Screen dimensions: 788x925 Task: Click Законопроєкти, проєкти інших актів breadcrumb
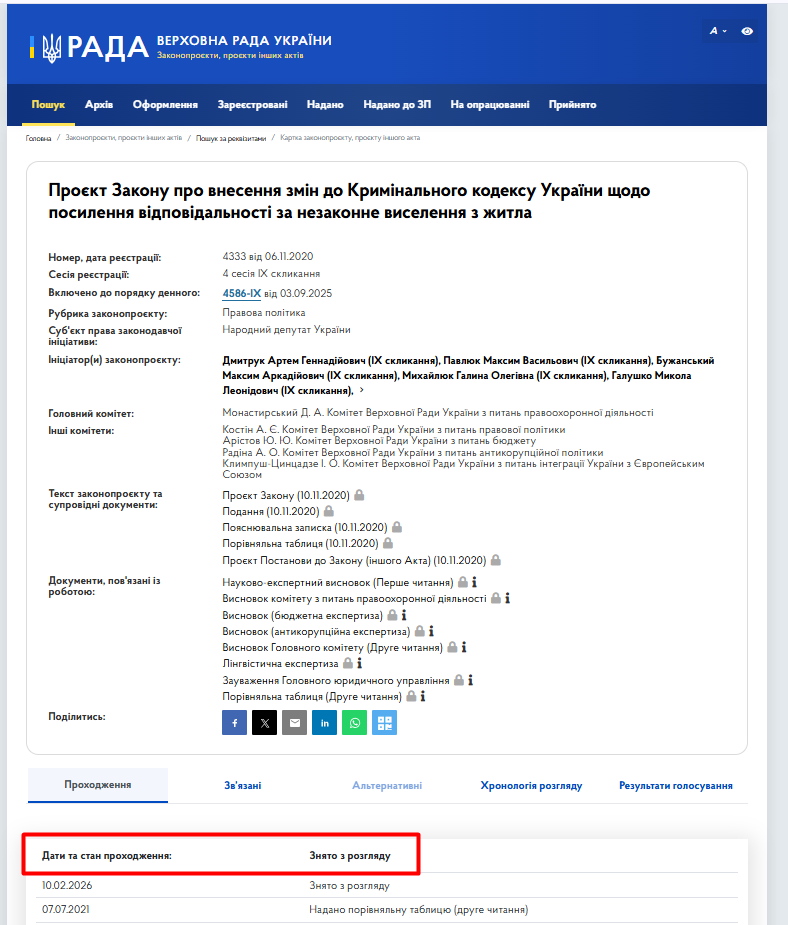click(124, 138)
